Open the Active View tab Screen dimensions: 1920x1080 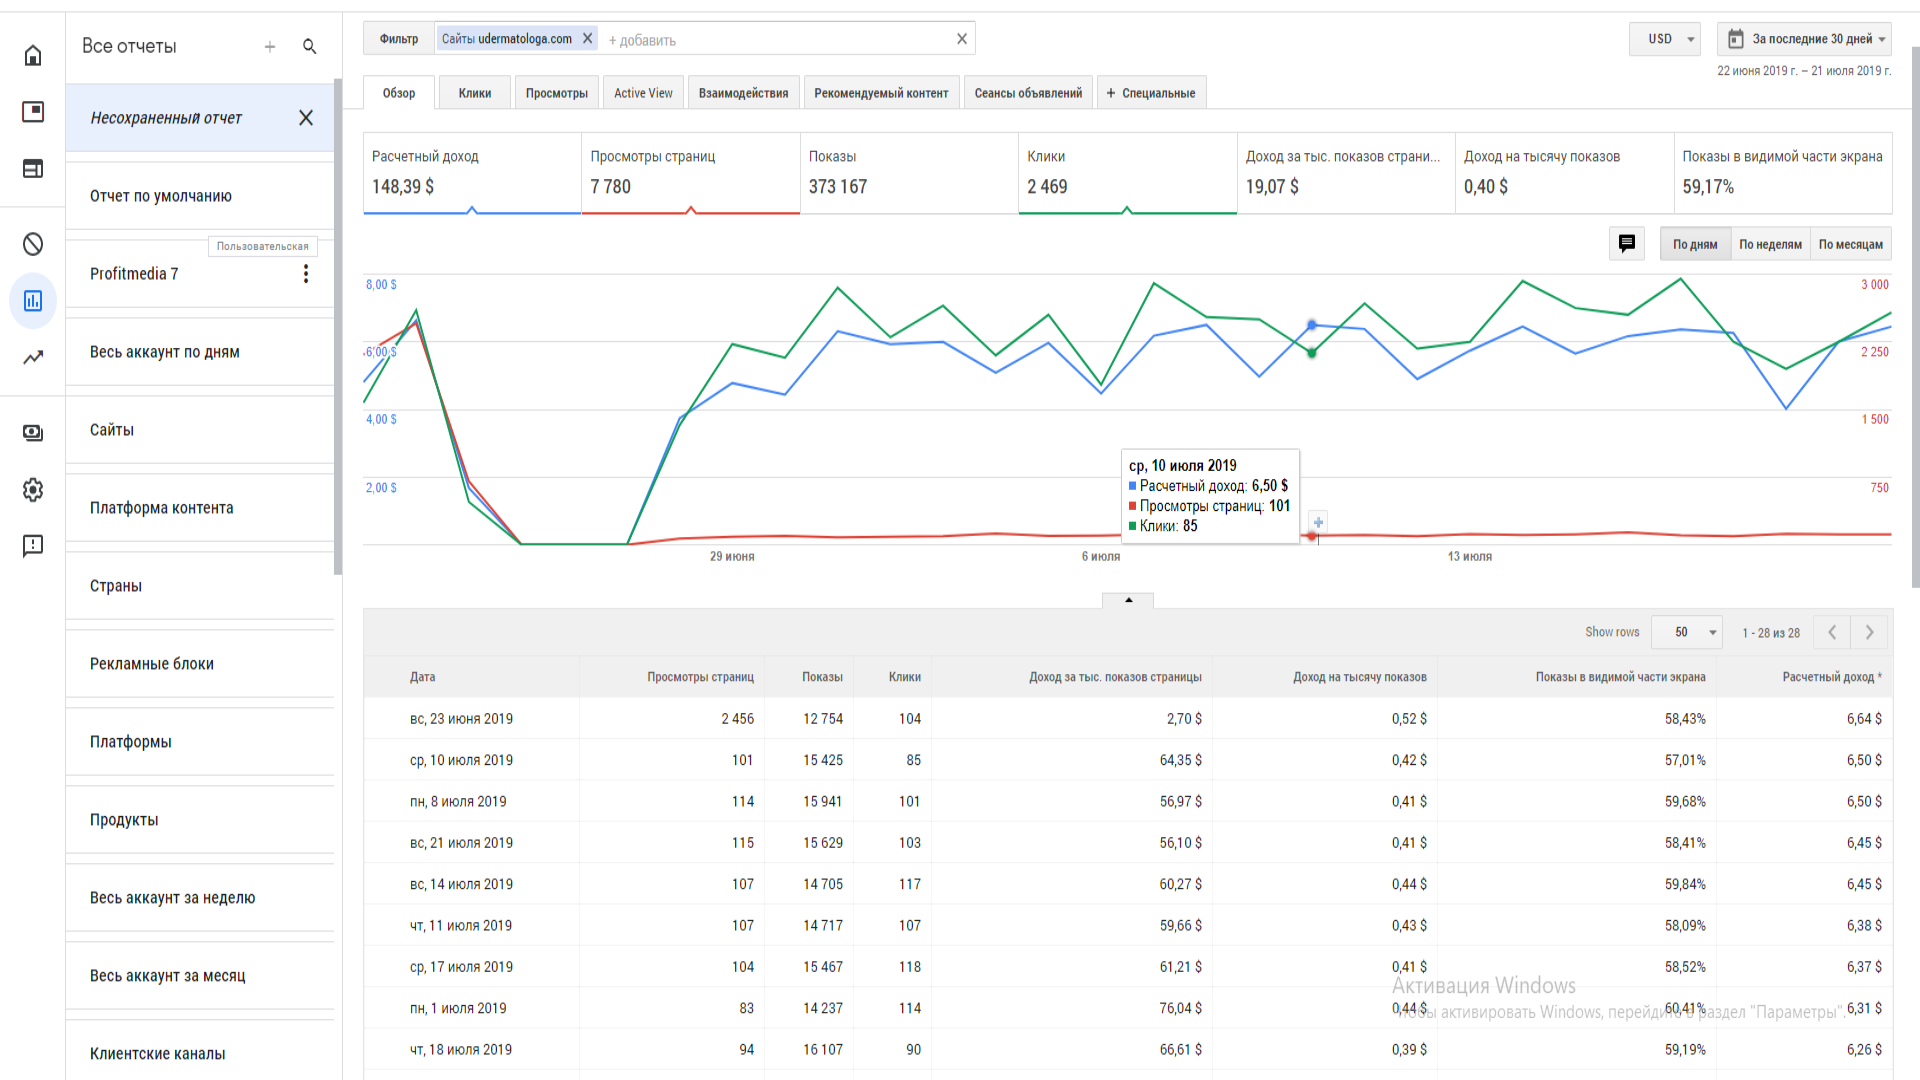643,93
